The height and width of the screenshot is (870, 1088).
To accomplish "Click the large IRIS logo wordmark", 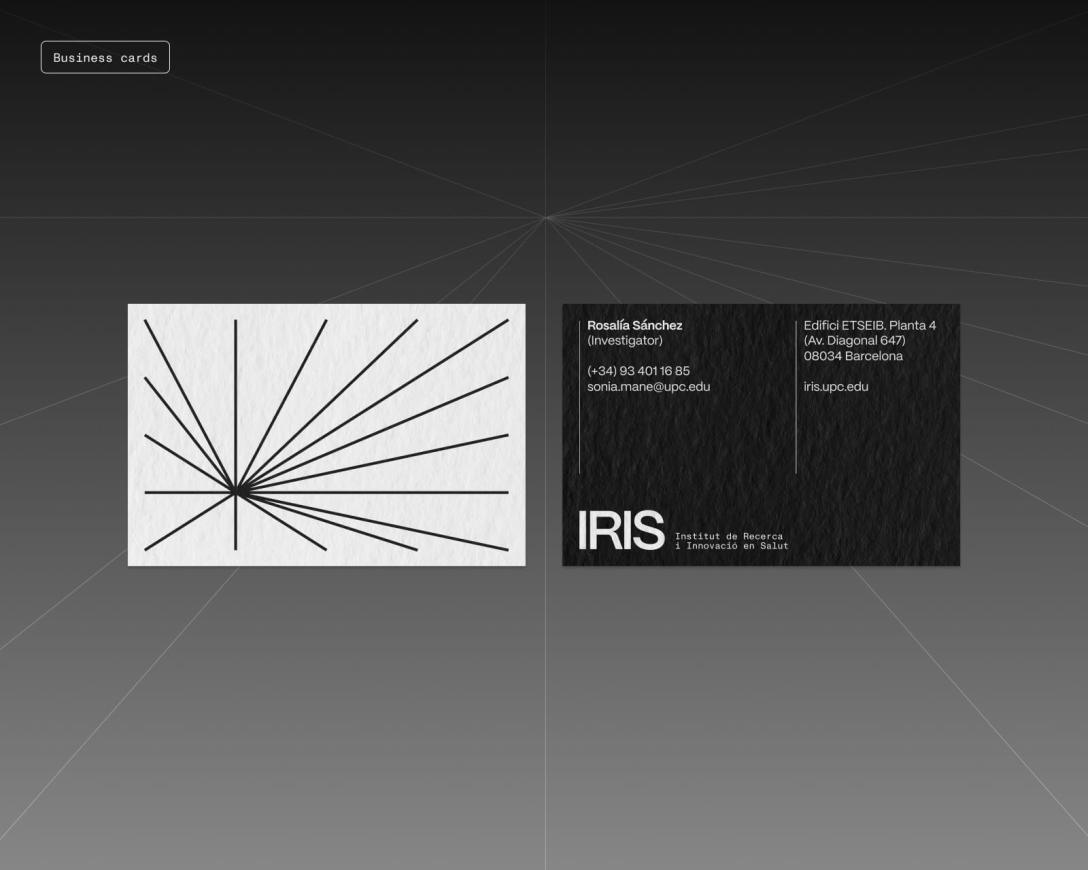I will click(x=620, y=531).
